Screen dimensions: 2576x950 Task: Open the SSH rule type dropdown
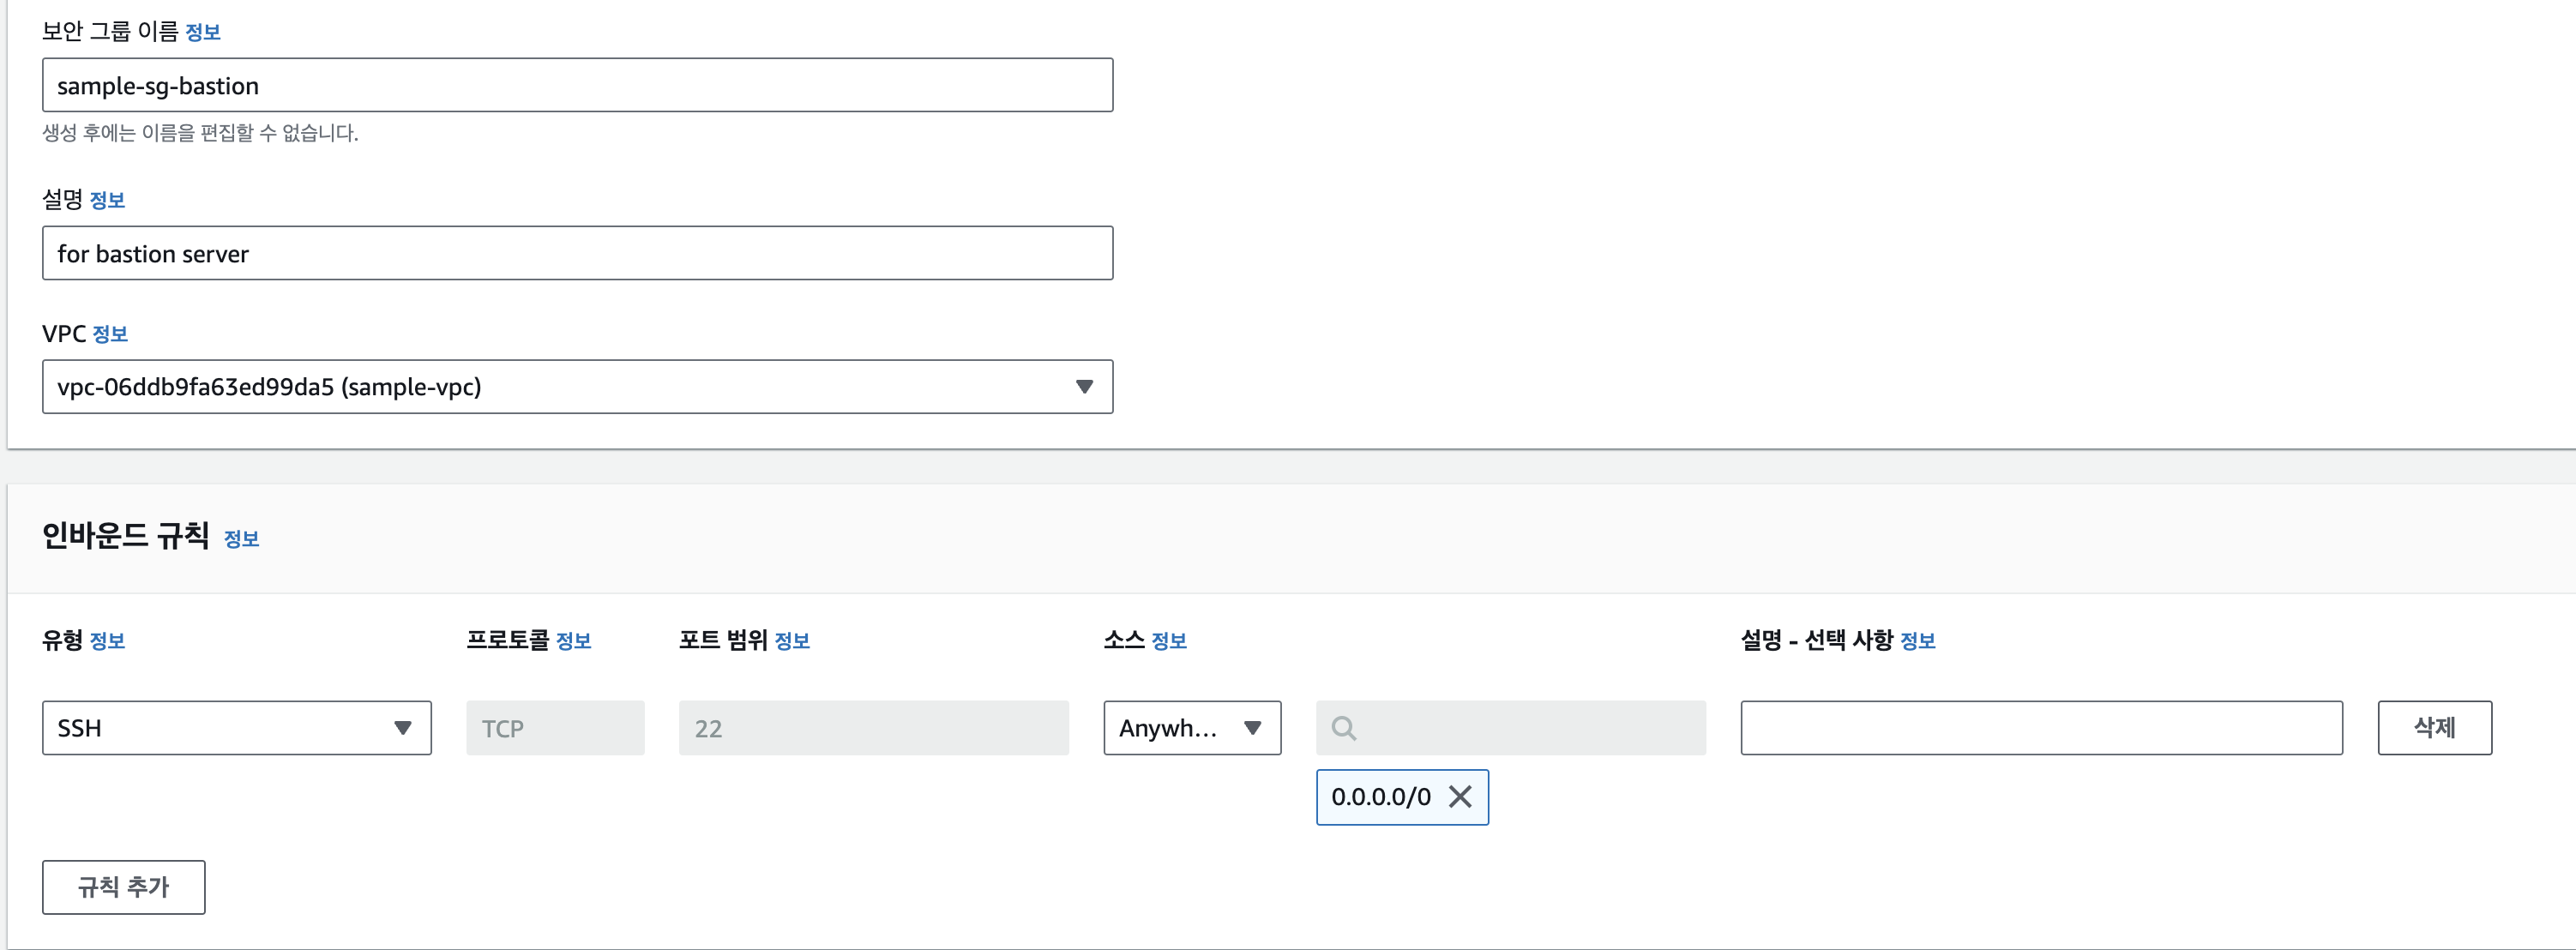[x=236, y=728]
